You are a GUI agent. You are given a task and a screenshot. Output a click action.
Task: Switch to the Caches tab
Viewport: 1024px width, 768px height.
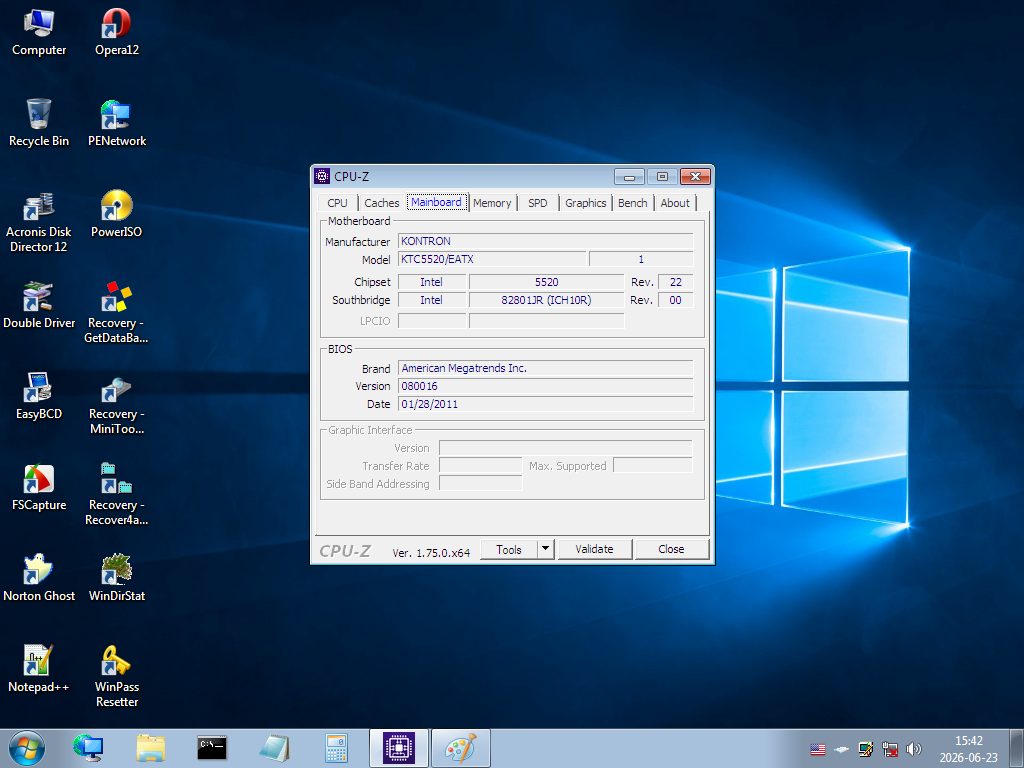coord(381,203)
